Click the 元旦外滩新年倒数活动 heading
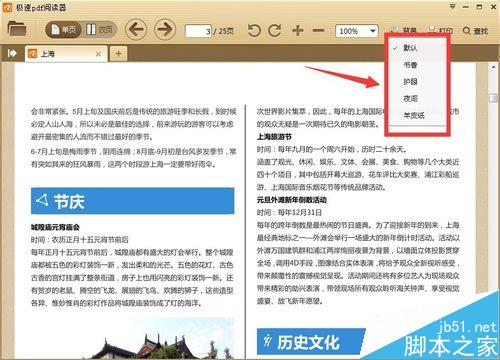The height and width of the screenshot is (360, 500). pos(292,200)
